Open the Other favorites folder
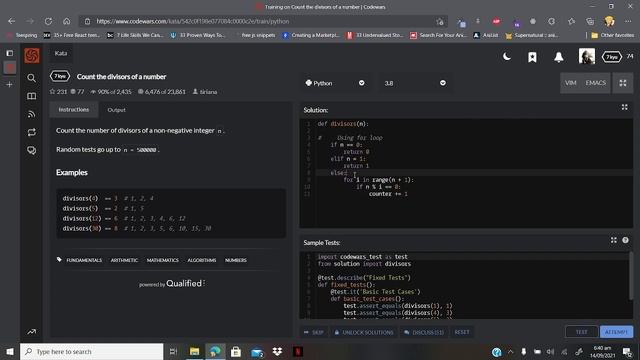 pyautogui.click(x=613, y=36)
